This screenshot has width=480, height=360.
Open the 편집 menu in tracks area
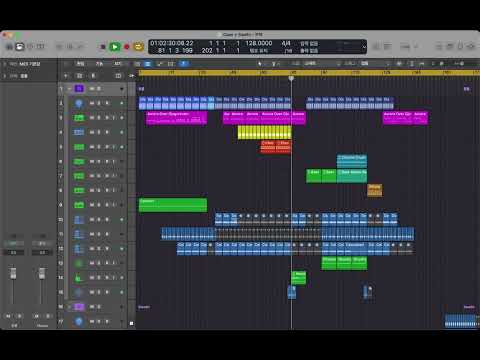click(x=80, y=64)
